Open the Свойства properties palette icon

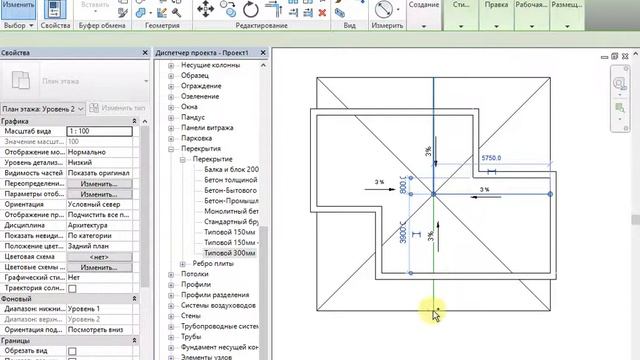[x=55, y=9]
